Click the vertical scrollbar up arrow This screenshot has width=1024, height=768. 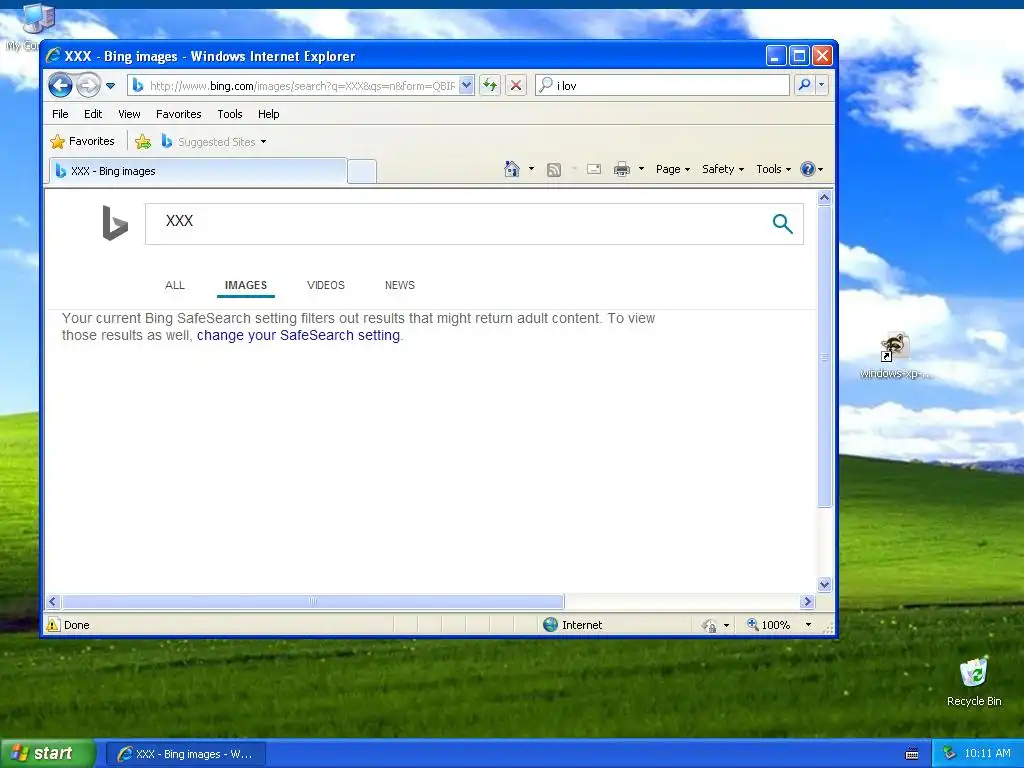[x=824, y=197]
